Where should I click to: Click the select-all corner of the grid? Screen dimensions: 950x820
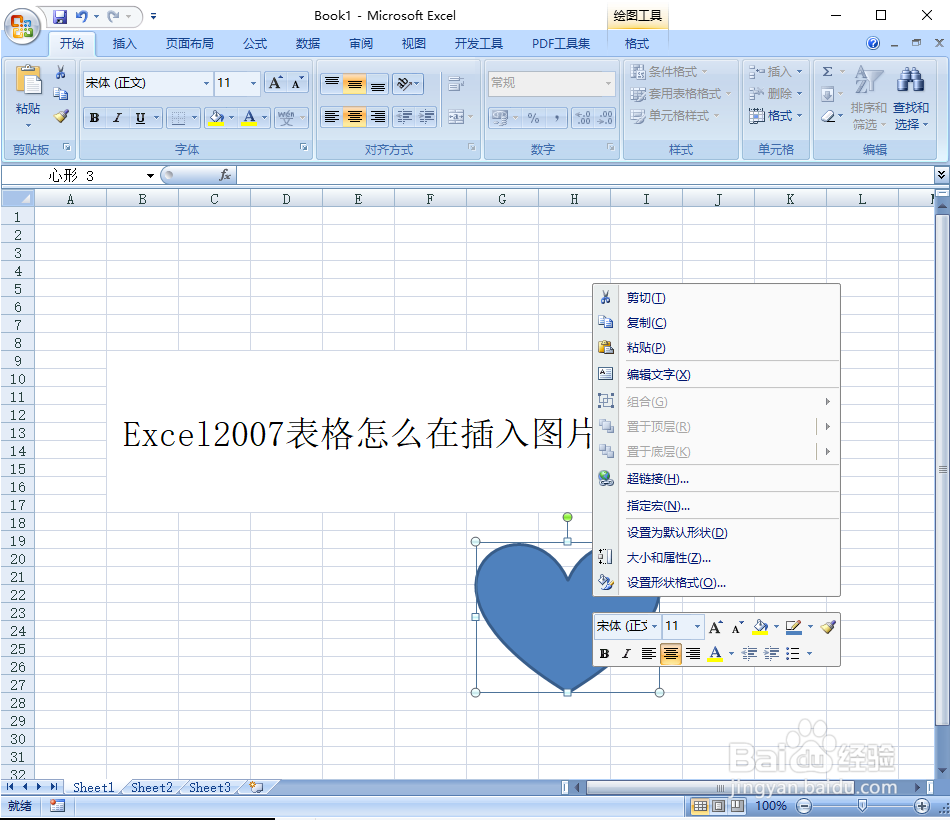point(18,198)
